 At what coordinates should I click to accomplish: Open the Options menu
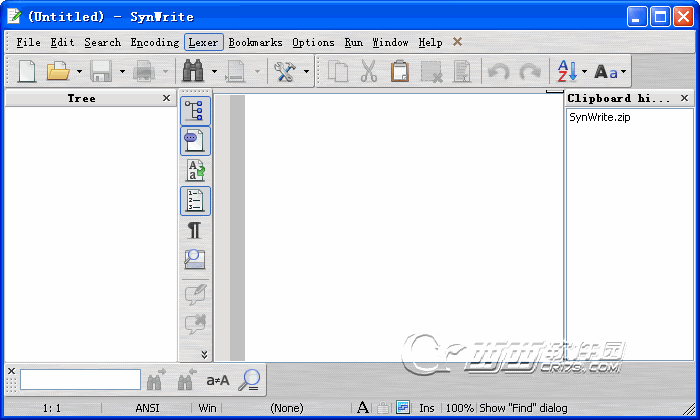point(313,42)
